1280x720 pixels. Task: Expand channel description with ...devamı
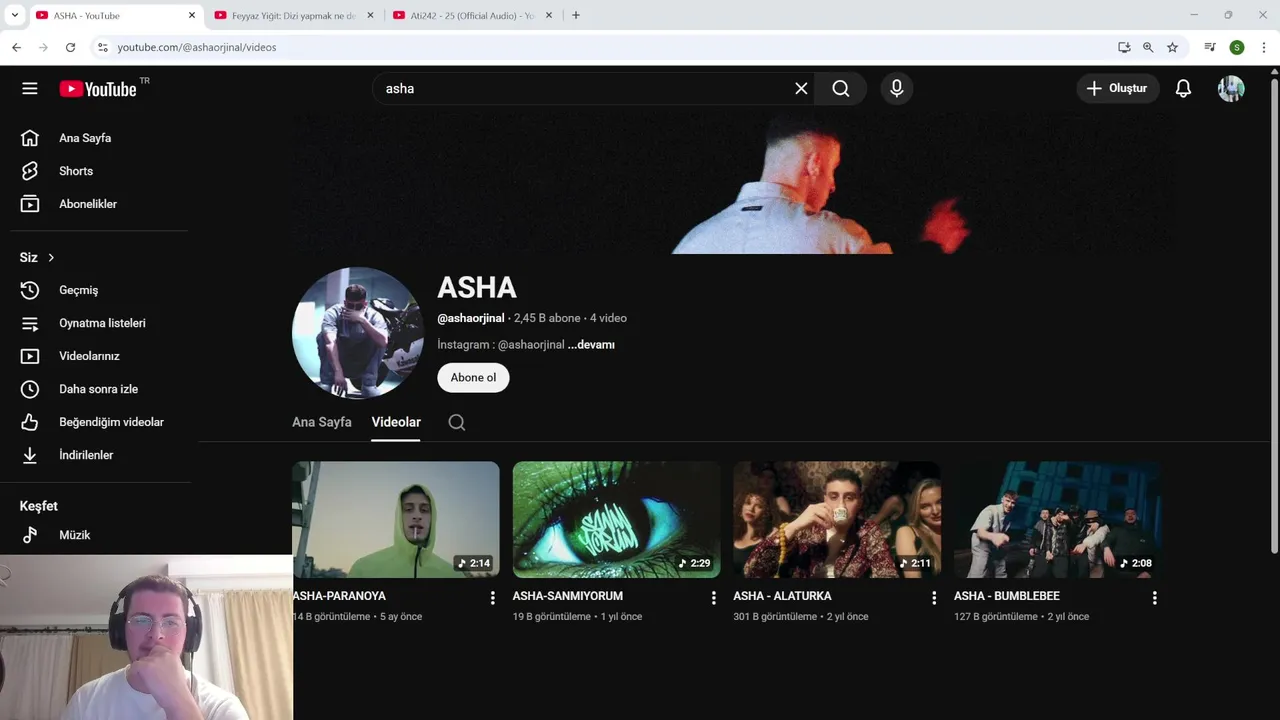tap(591, 345)
